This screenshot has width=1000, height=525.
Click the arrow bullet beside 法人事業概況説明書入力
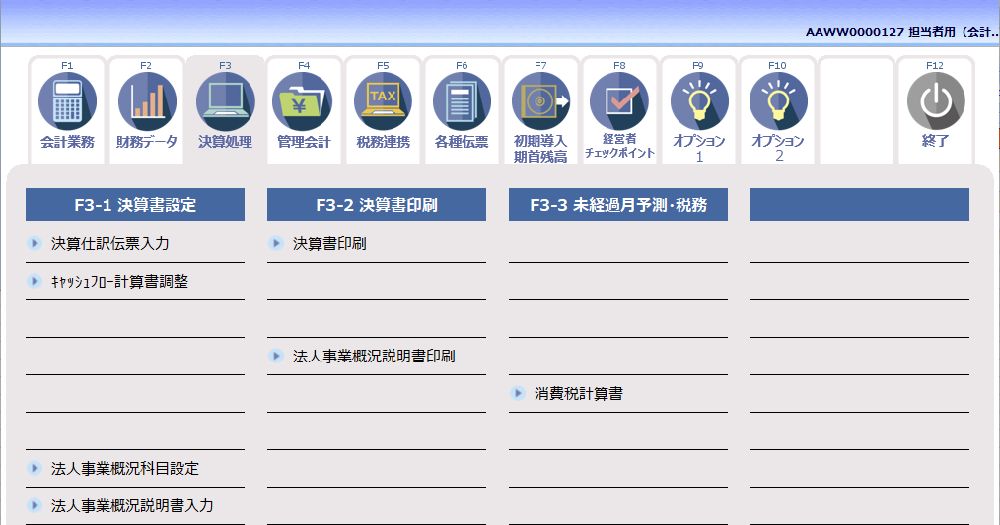pyautogui.click(x=34, y=505)
